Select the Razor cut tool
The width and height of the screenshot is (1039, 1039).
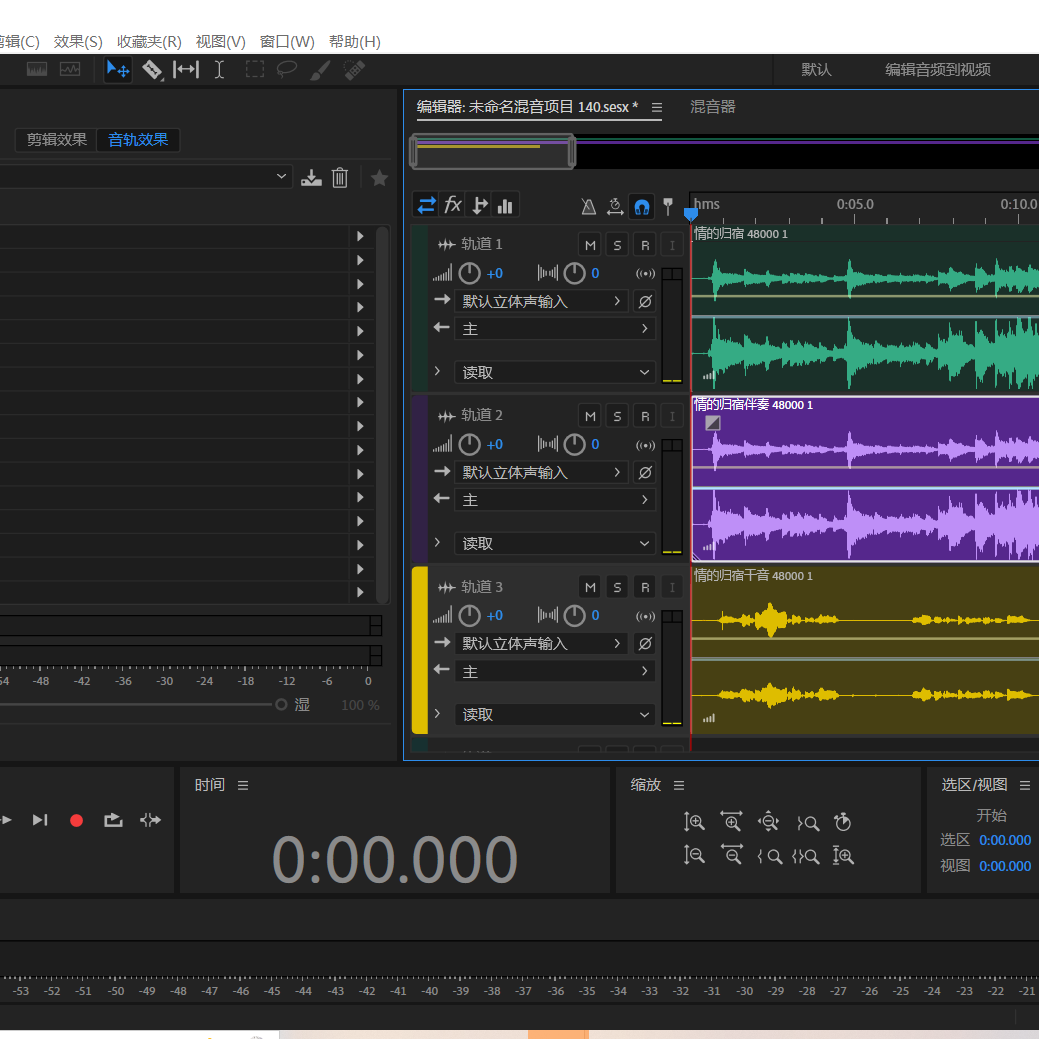pos(152,70)
